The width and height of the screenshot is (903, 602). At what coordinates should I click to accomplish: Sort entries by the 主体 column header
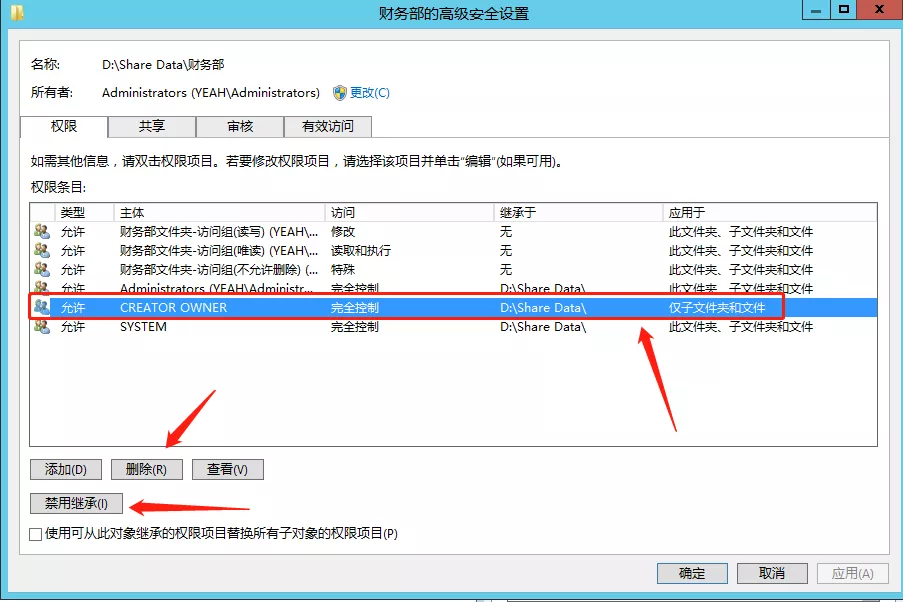tap(219, 213)
